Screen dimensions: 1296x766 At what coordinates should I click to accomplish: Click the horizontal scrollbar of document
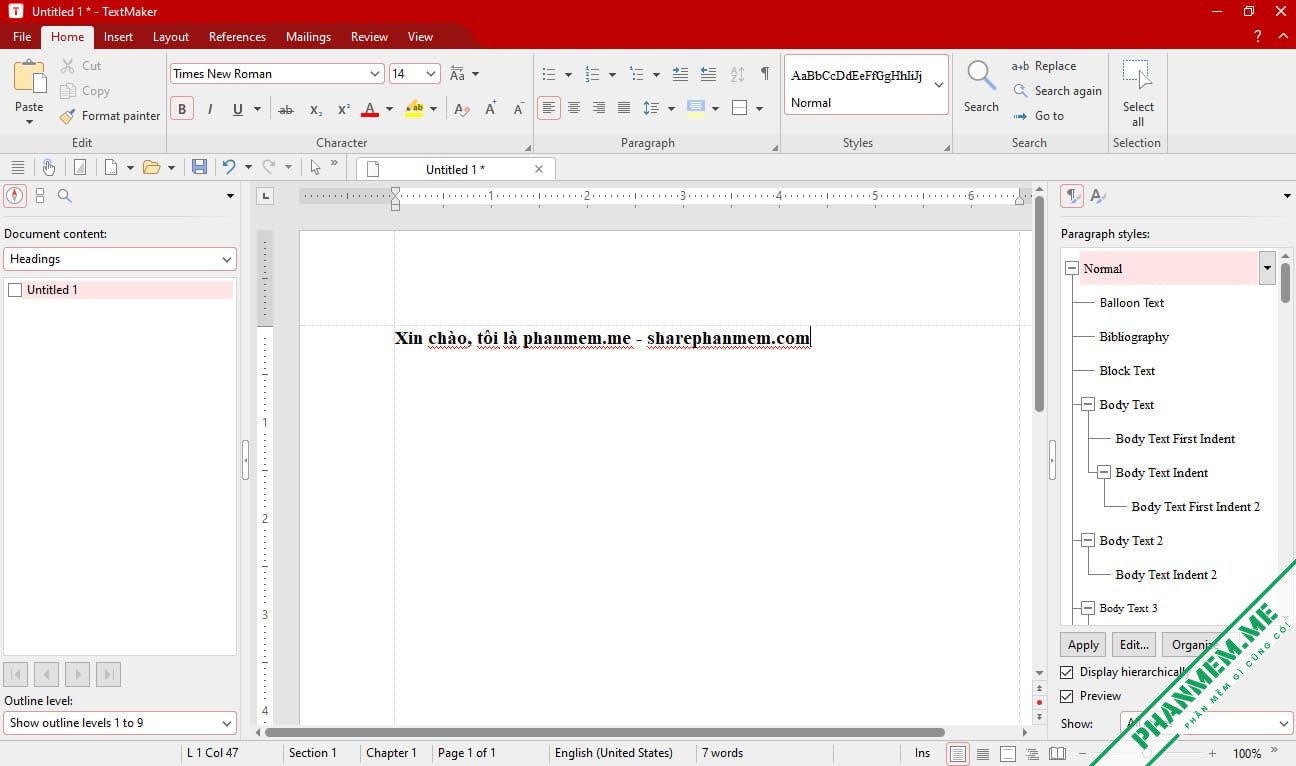(x=605, y=732)
